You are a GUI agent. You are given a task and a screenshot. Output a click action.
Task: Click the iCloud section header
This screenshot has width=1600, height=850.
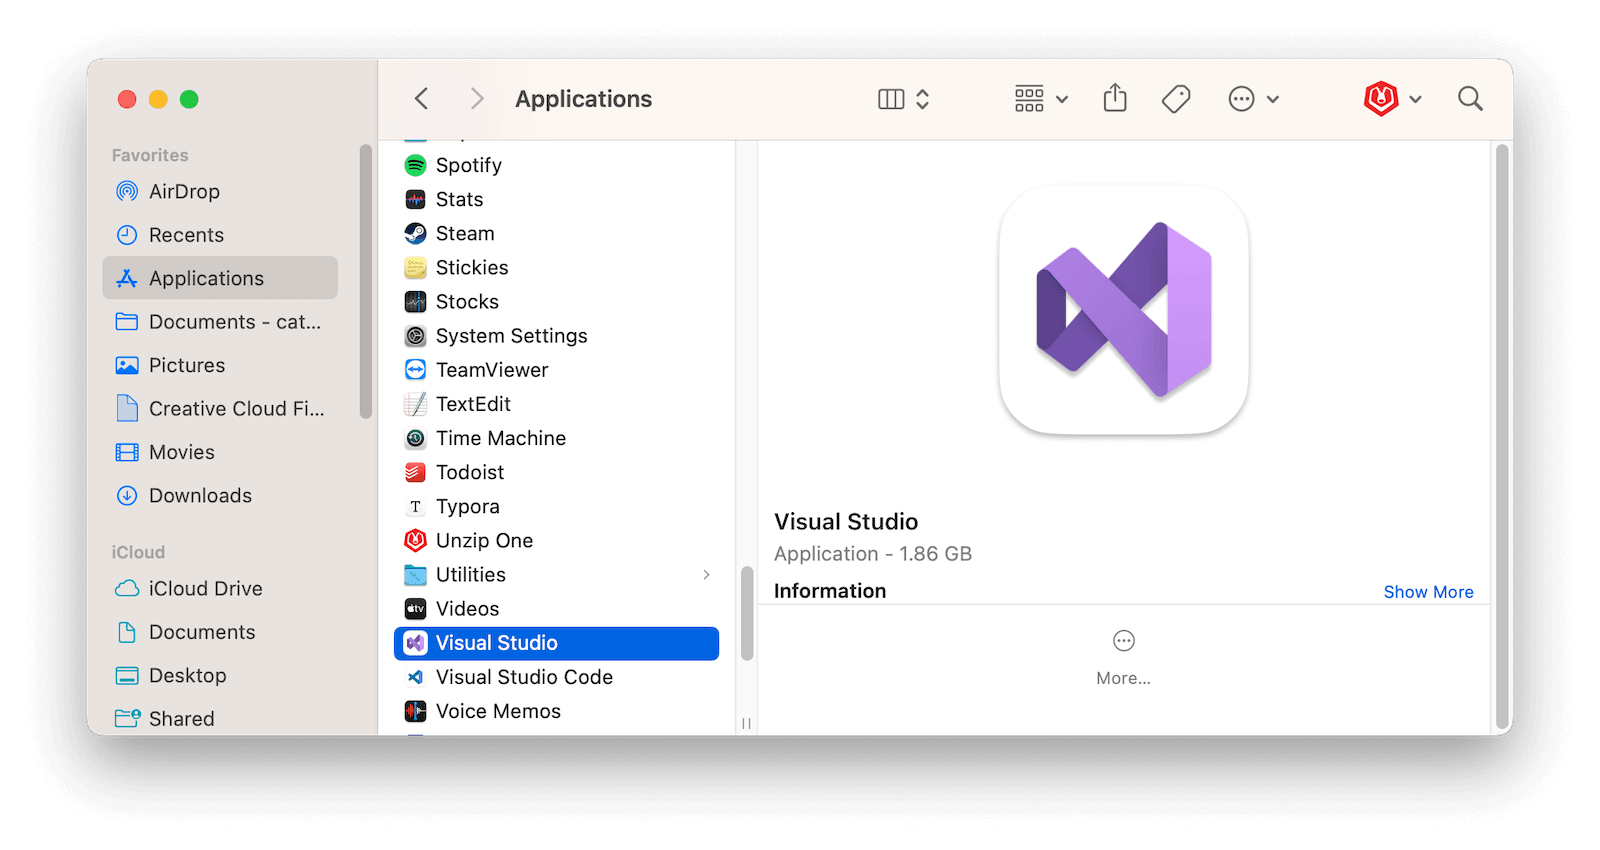pos(138,552)
